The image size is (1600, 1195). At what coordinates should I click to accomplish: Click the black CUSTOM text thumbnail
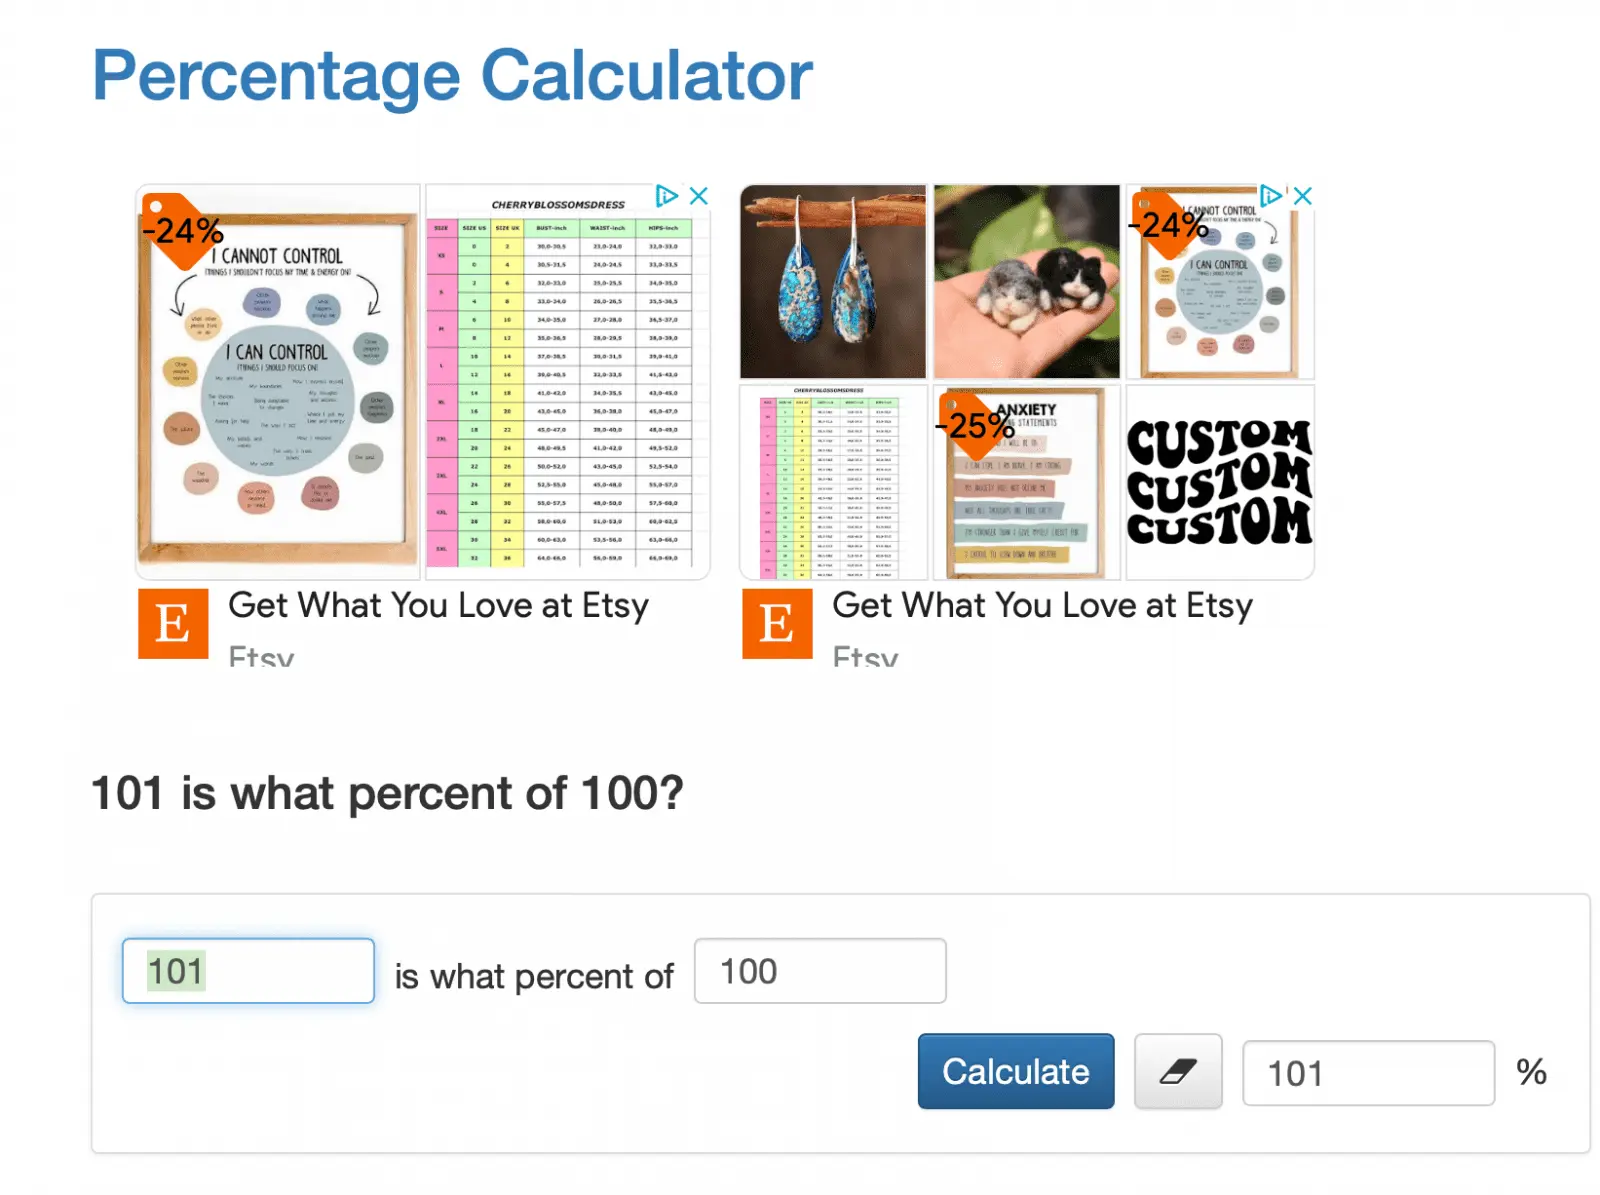[x=1219, y=483]
